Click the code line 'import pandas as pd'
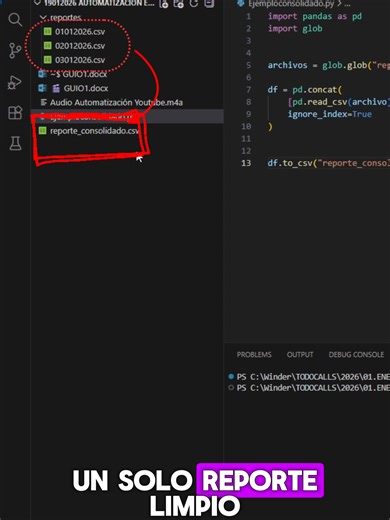This screenshot has height=520, width=390. pos(315,16)
